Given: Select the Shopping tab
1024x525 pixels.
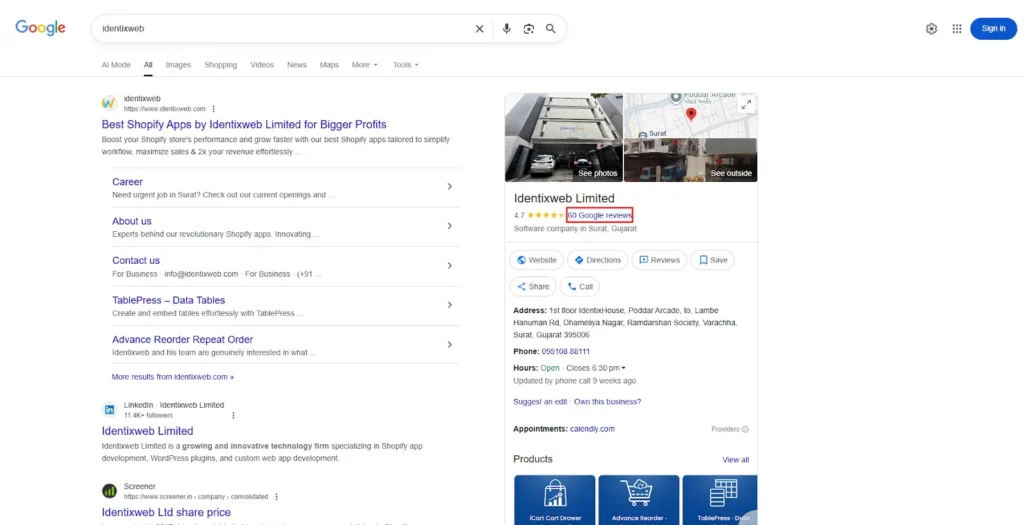Looking at the screenshot, I should click(x=221, y=65).
